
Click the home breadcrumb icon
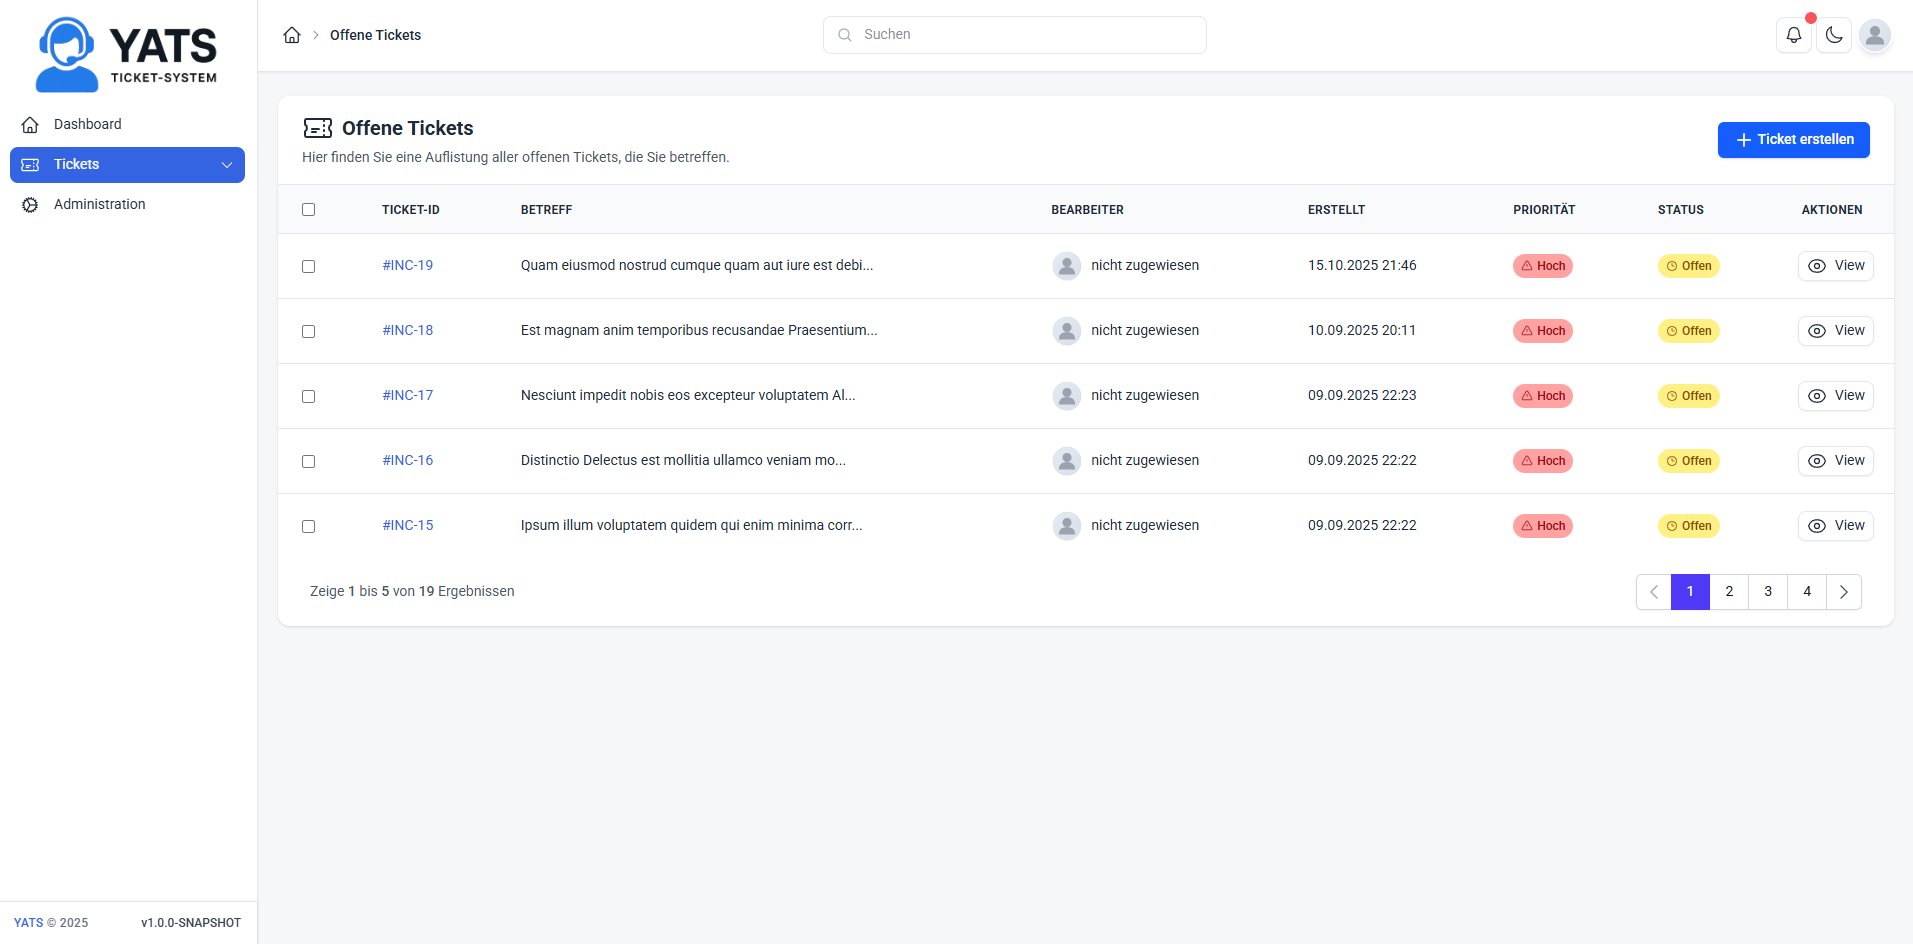(292, 34)
